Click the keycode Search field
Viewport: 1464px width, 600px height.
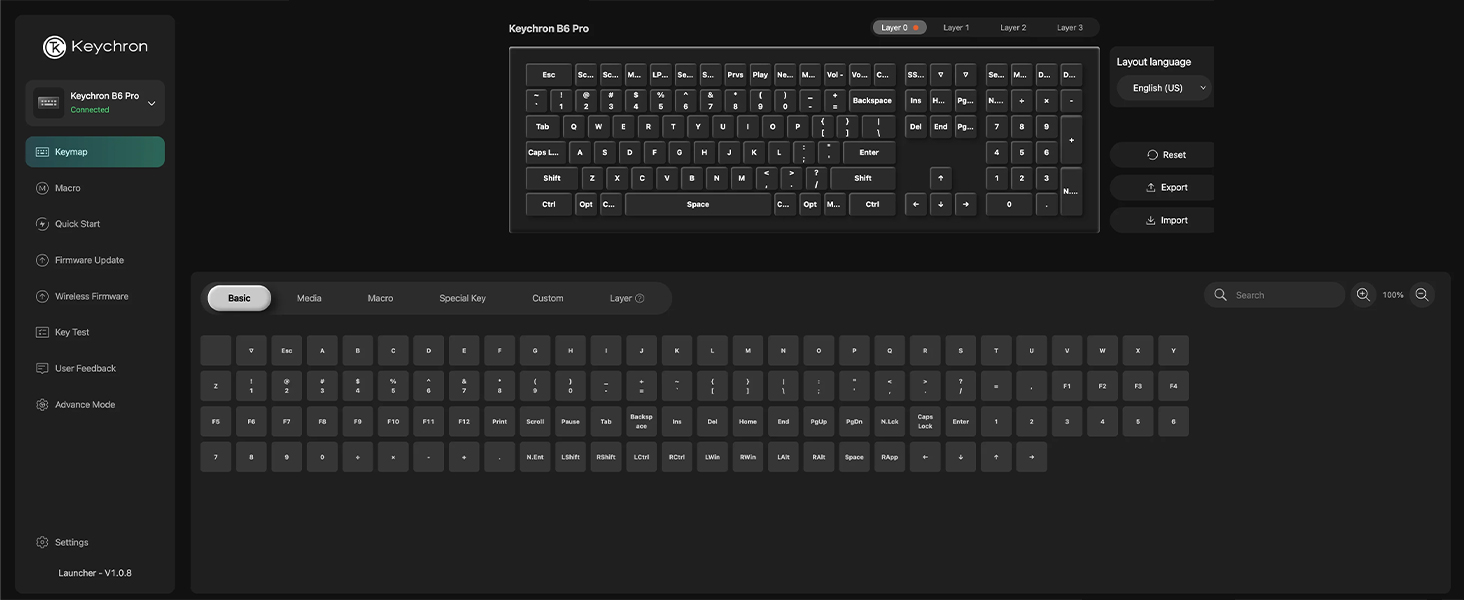(x=1274, y=295)
